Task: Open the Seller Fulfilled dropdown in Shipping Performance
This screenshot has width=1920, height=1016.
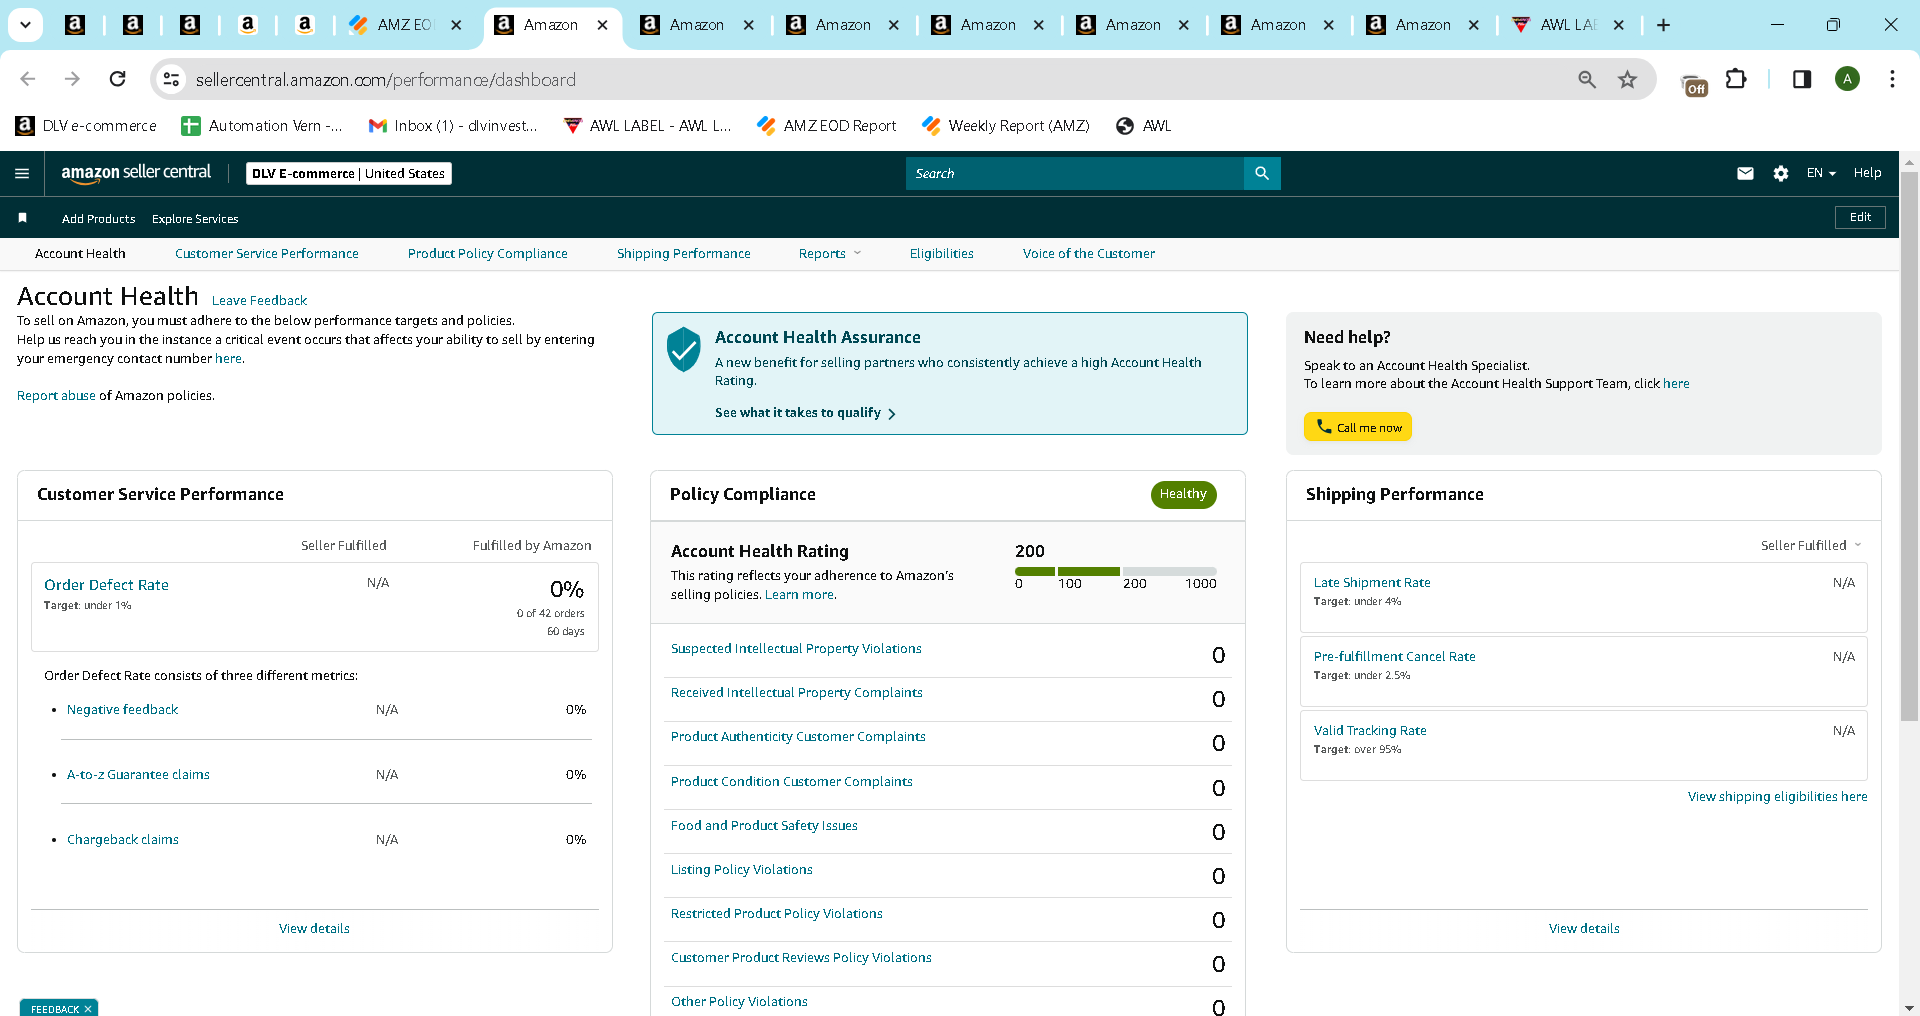Action: [x=1811, y=545]
